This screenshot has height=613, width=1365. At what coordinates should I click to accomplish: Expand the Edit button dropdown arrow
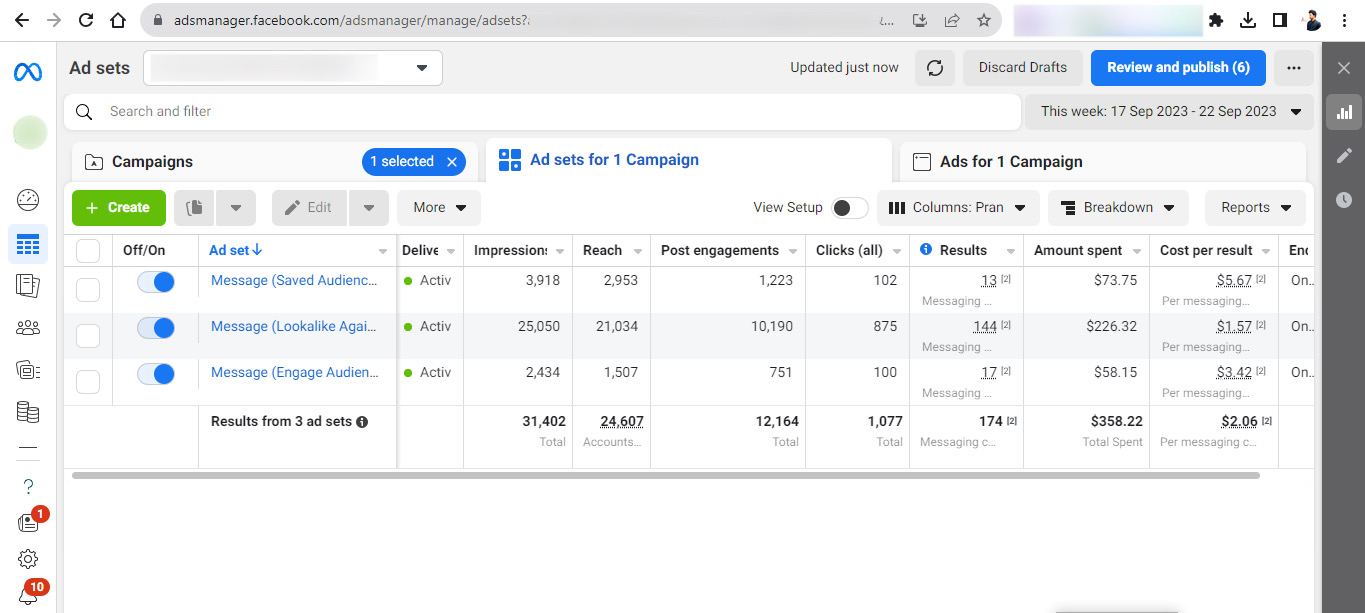369,208
